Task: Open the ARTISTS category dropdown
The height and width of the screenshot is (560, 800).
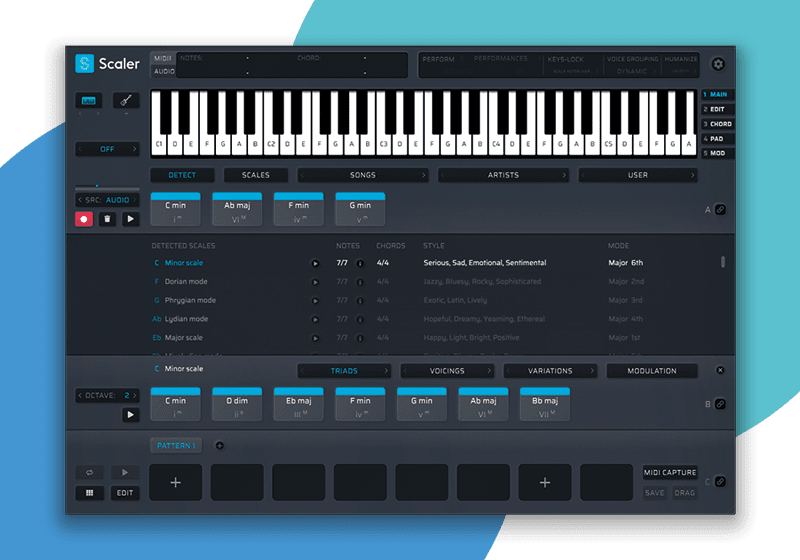Action: point(503,175)
